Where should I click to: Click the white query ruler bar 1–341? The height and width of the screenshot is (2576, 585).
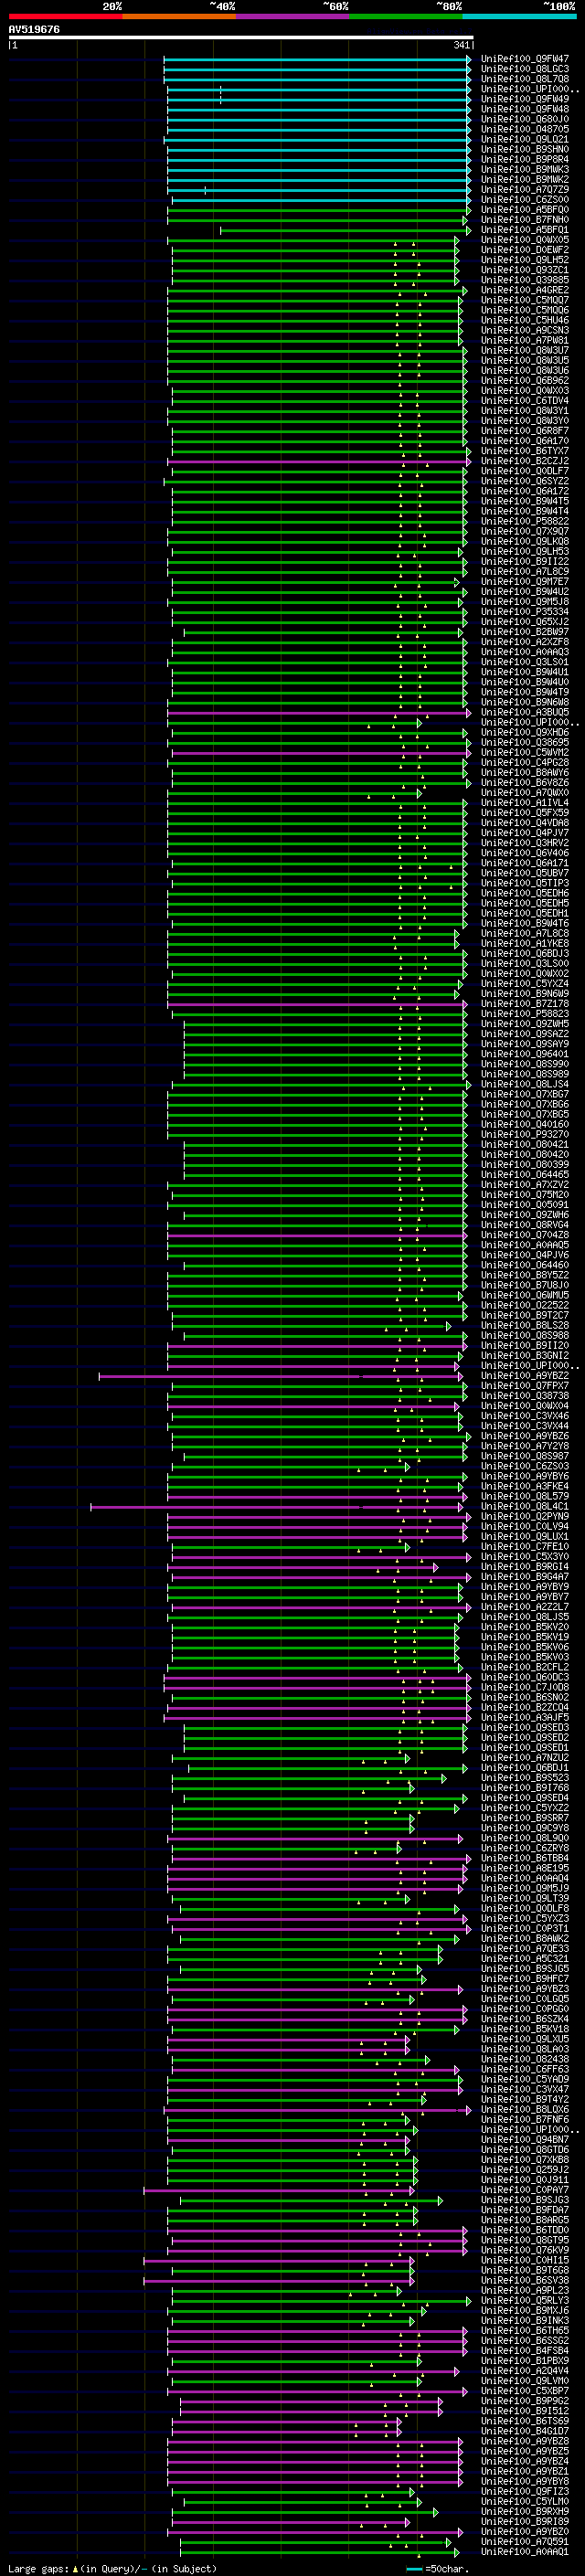click(241, 38)
